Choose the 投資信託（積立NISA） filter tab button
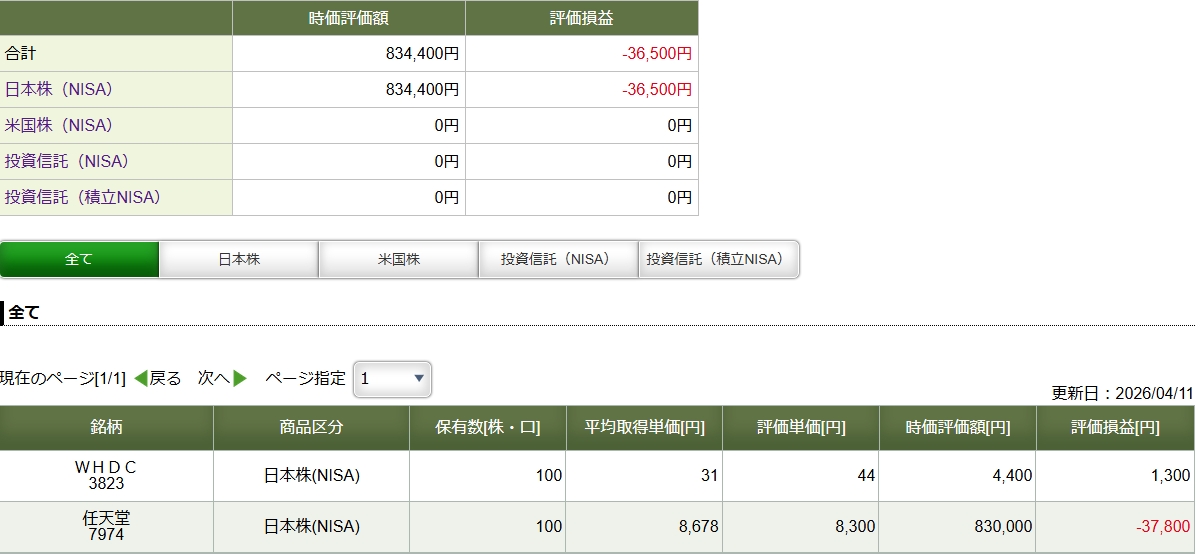Screen dimensions: 1198x560 tap(718, 260)
